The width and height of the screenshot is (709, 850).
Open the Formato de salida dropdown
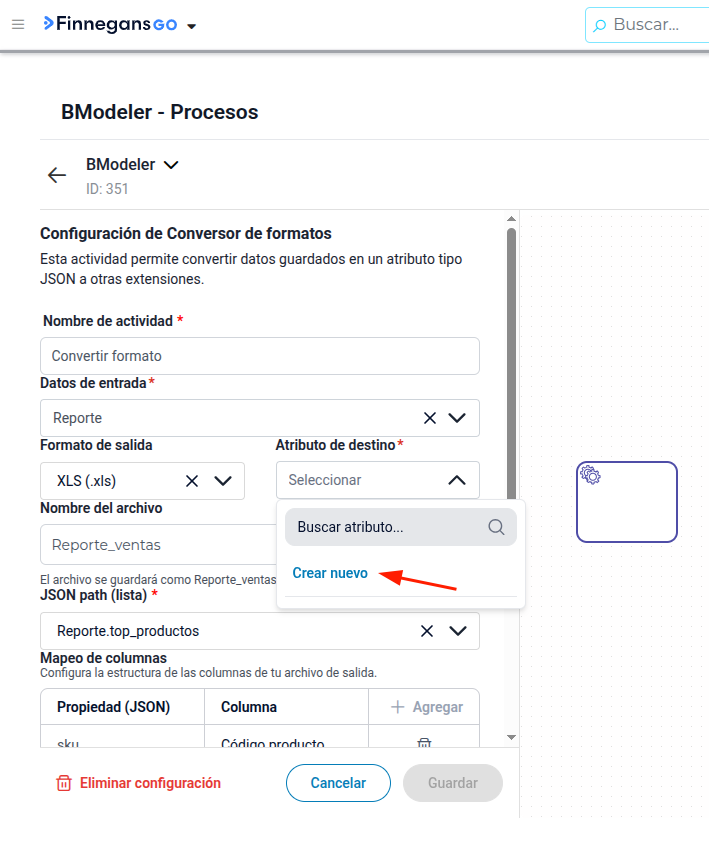(223, 481)
